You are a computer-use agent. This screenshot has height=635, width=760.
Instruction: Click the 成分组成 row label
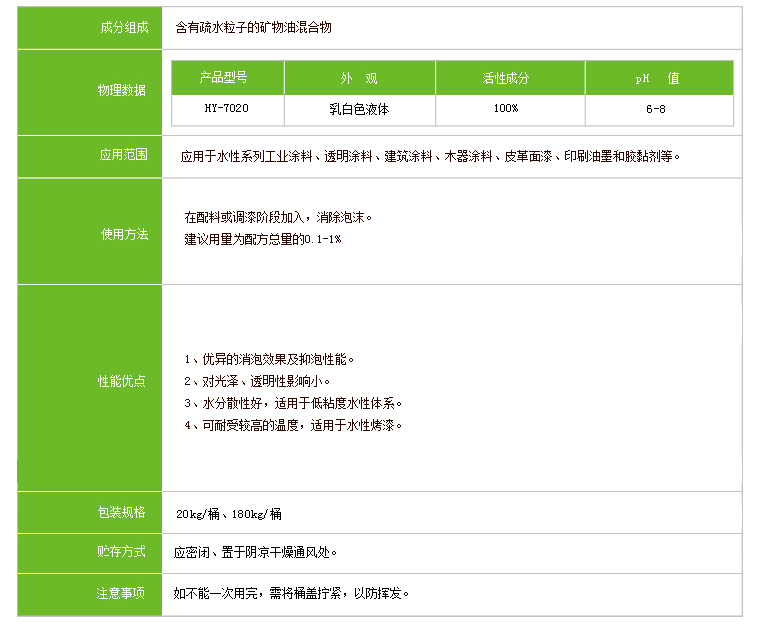pos(123,28)
